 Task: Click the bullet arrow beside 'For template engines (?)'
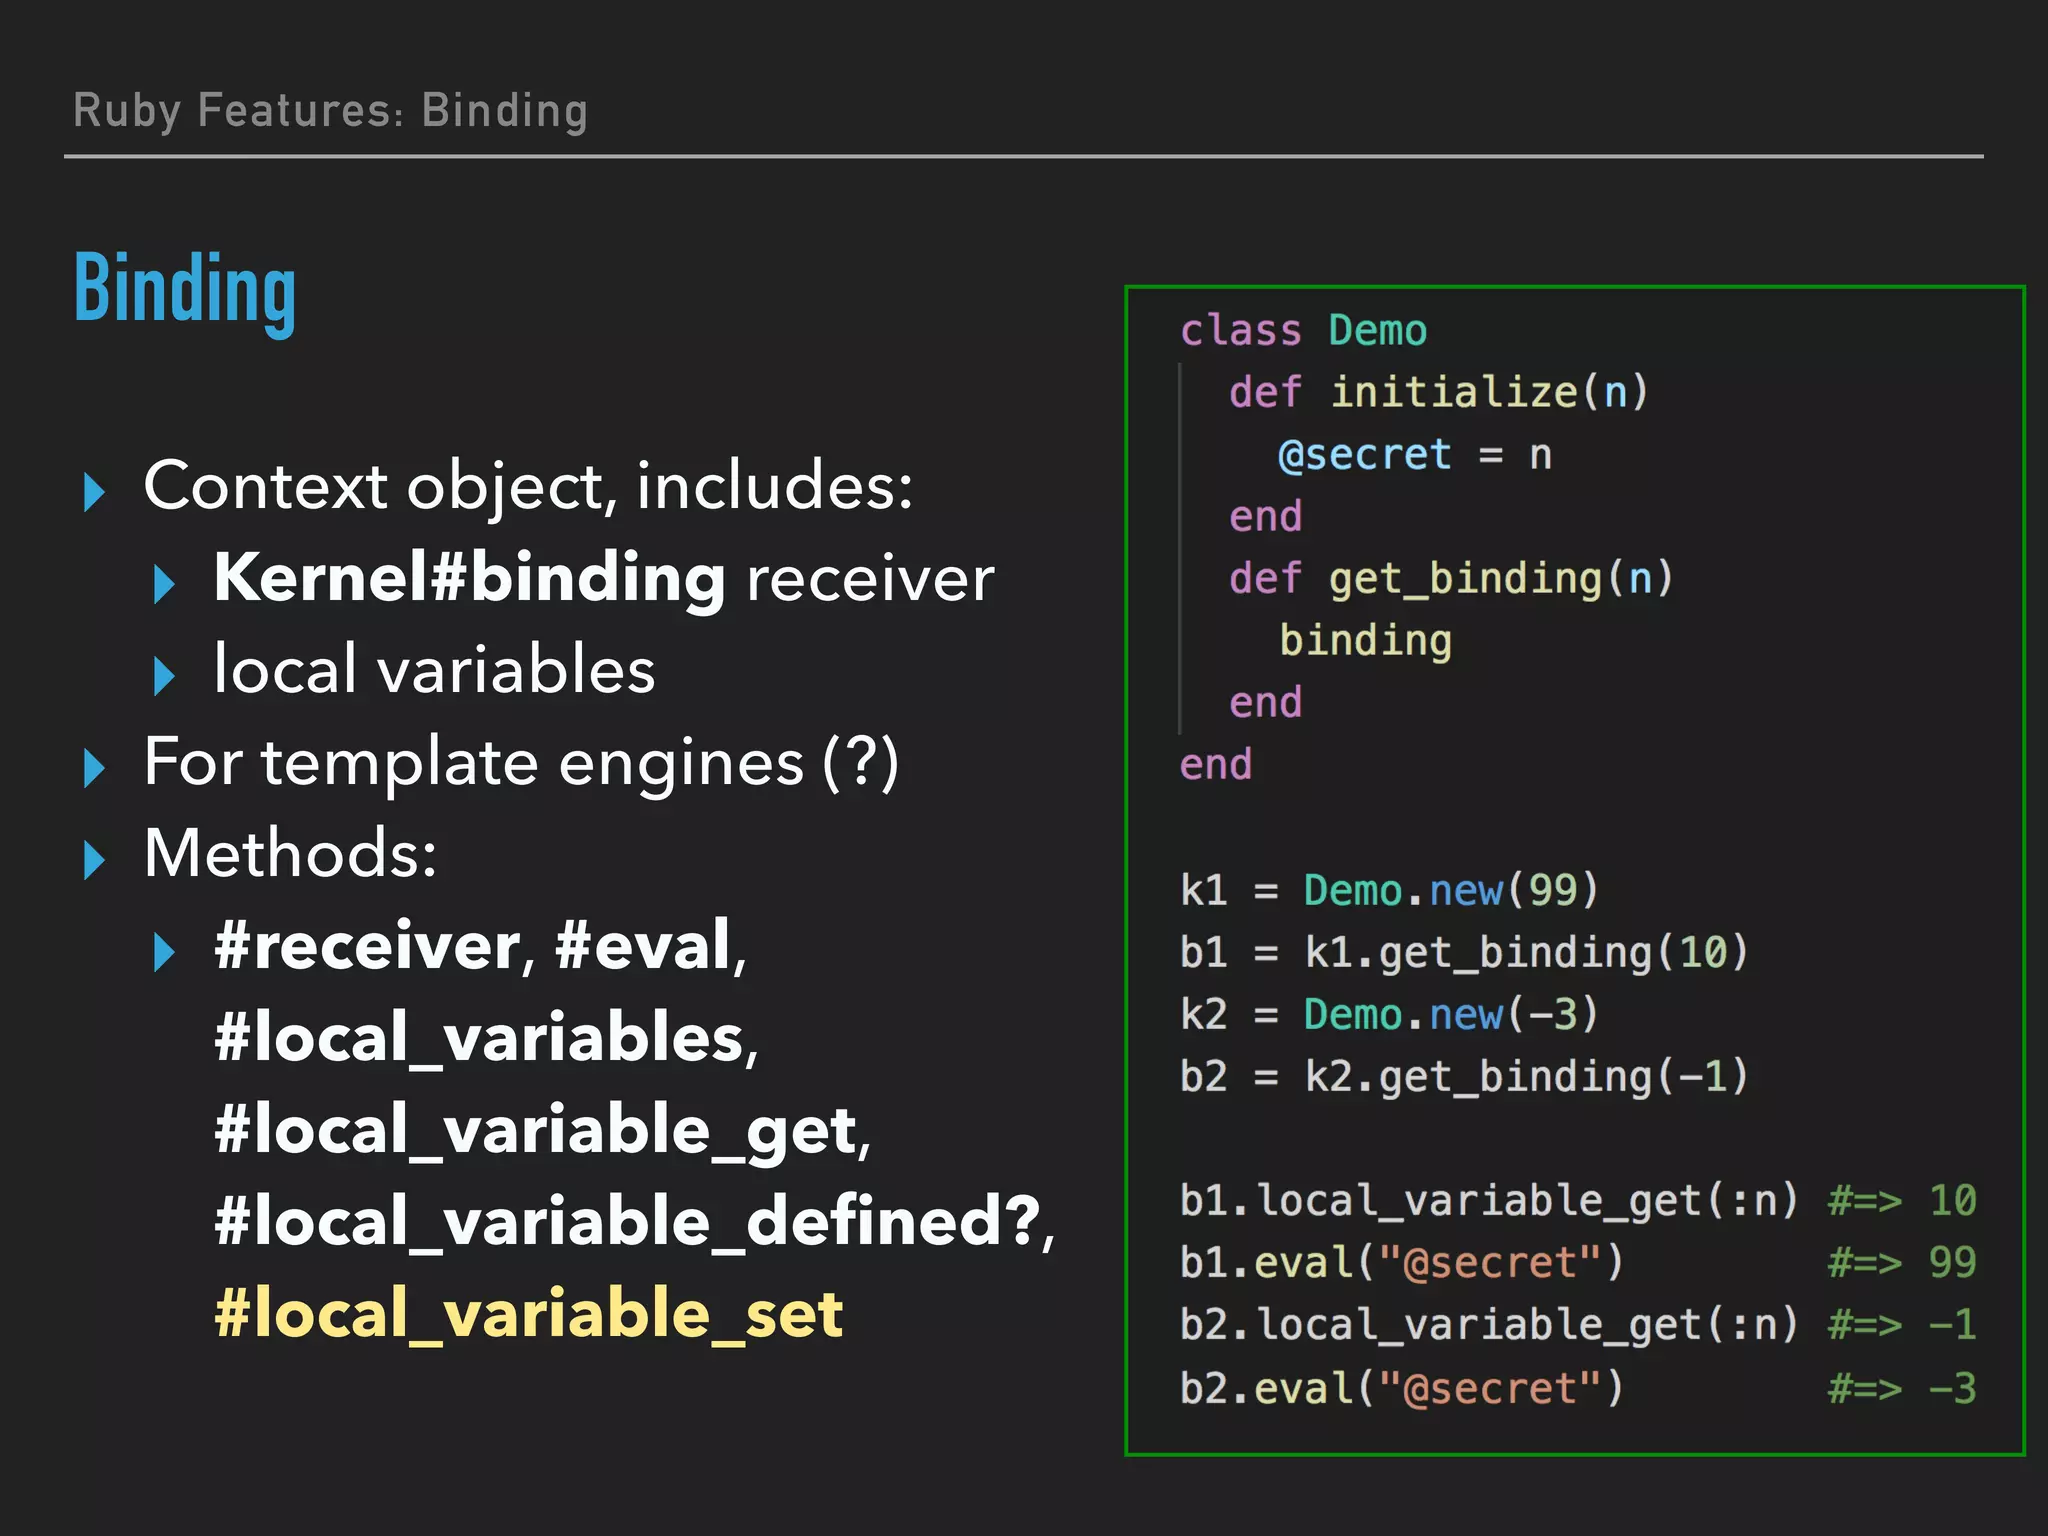tap(94, 768)
